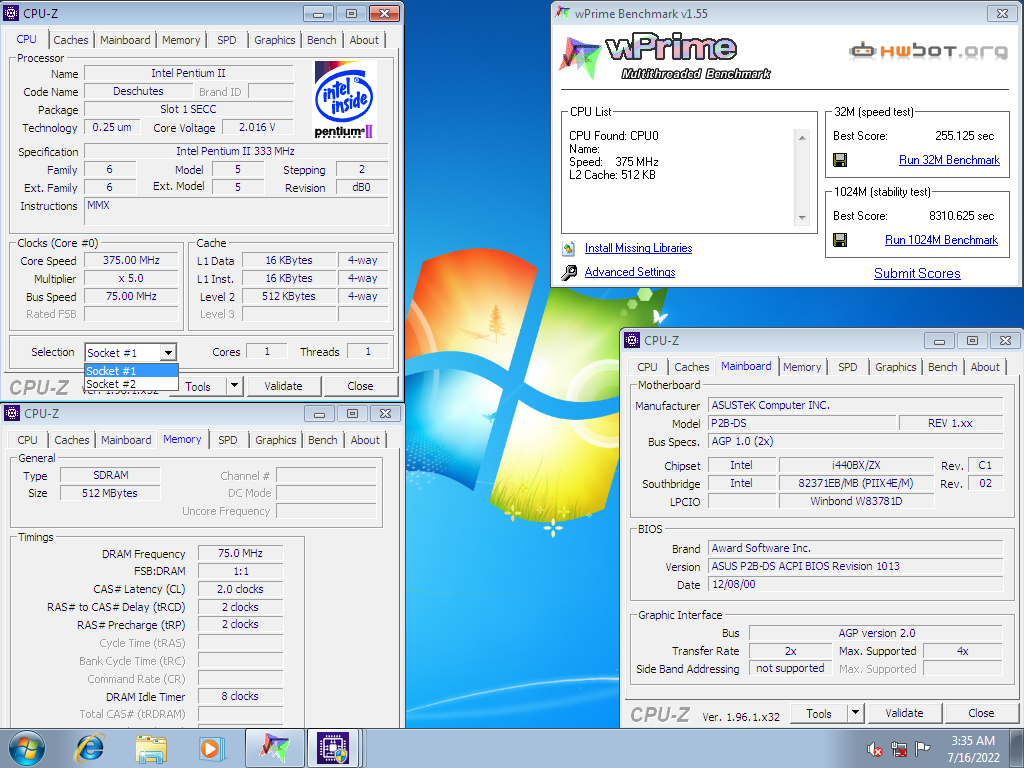Image resolution: width=1024 pixels, height=768 pixels.
Task: Switch to Caches tab in the processor window
Action: 71,40
